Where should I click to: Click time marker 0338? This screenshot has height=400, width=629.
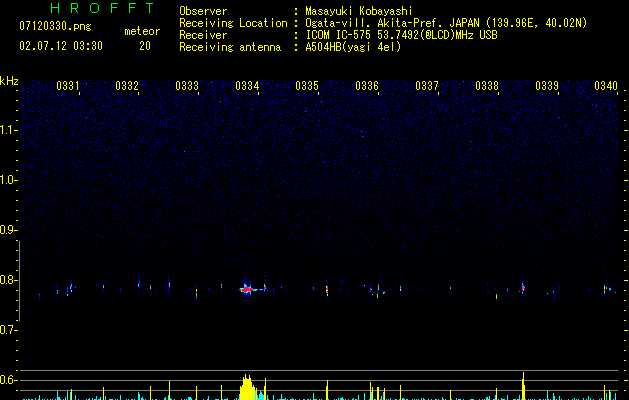[487, 85]
